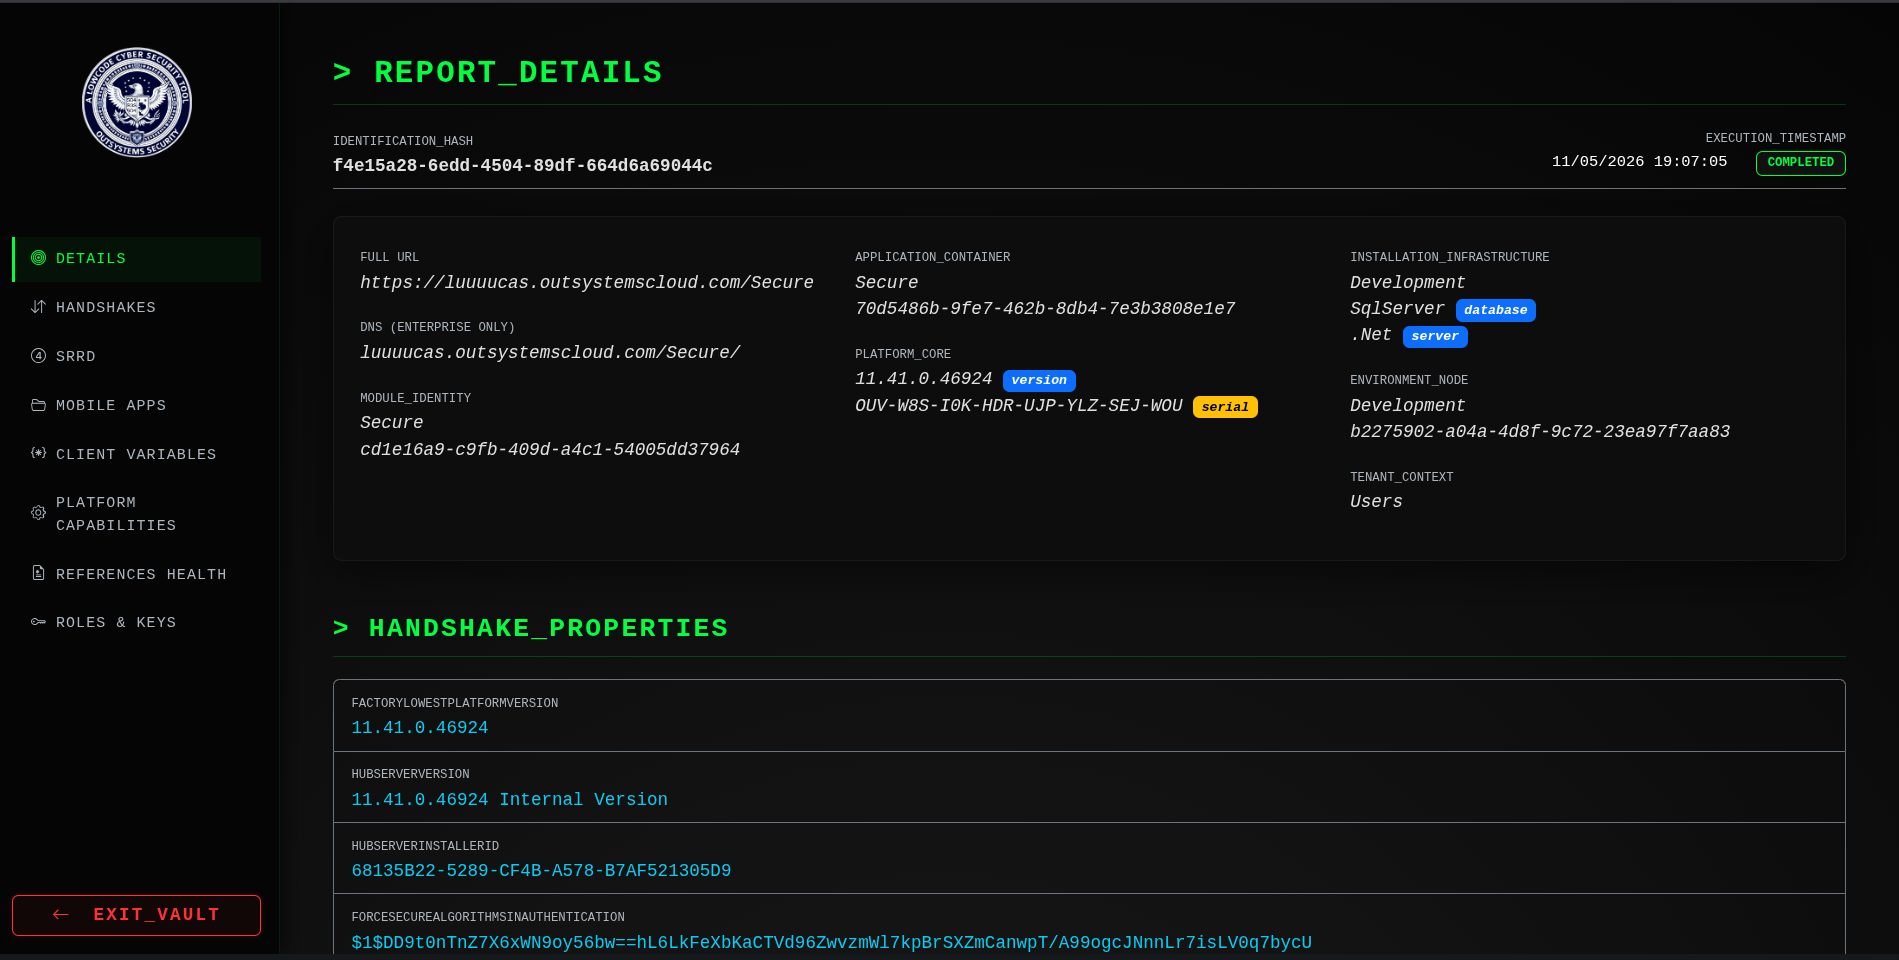Click the DNS value luuuucas.outsystemscloud.com/Secure/
1899x960 pixels.
[550, 353]
